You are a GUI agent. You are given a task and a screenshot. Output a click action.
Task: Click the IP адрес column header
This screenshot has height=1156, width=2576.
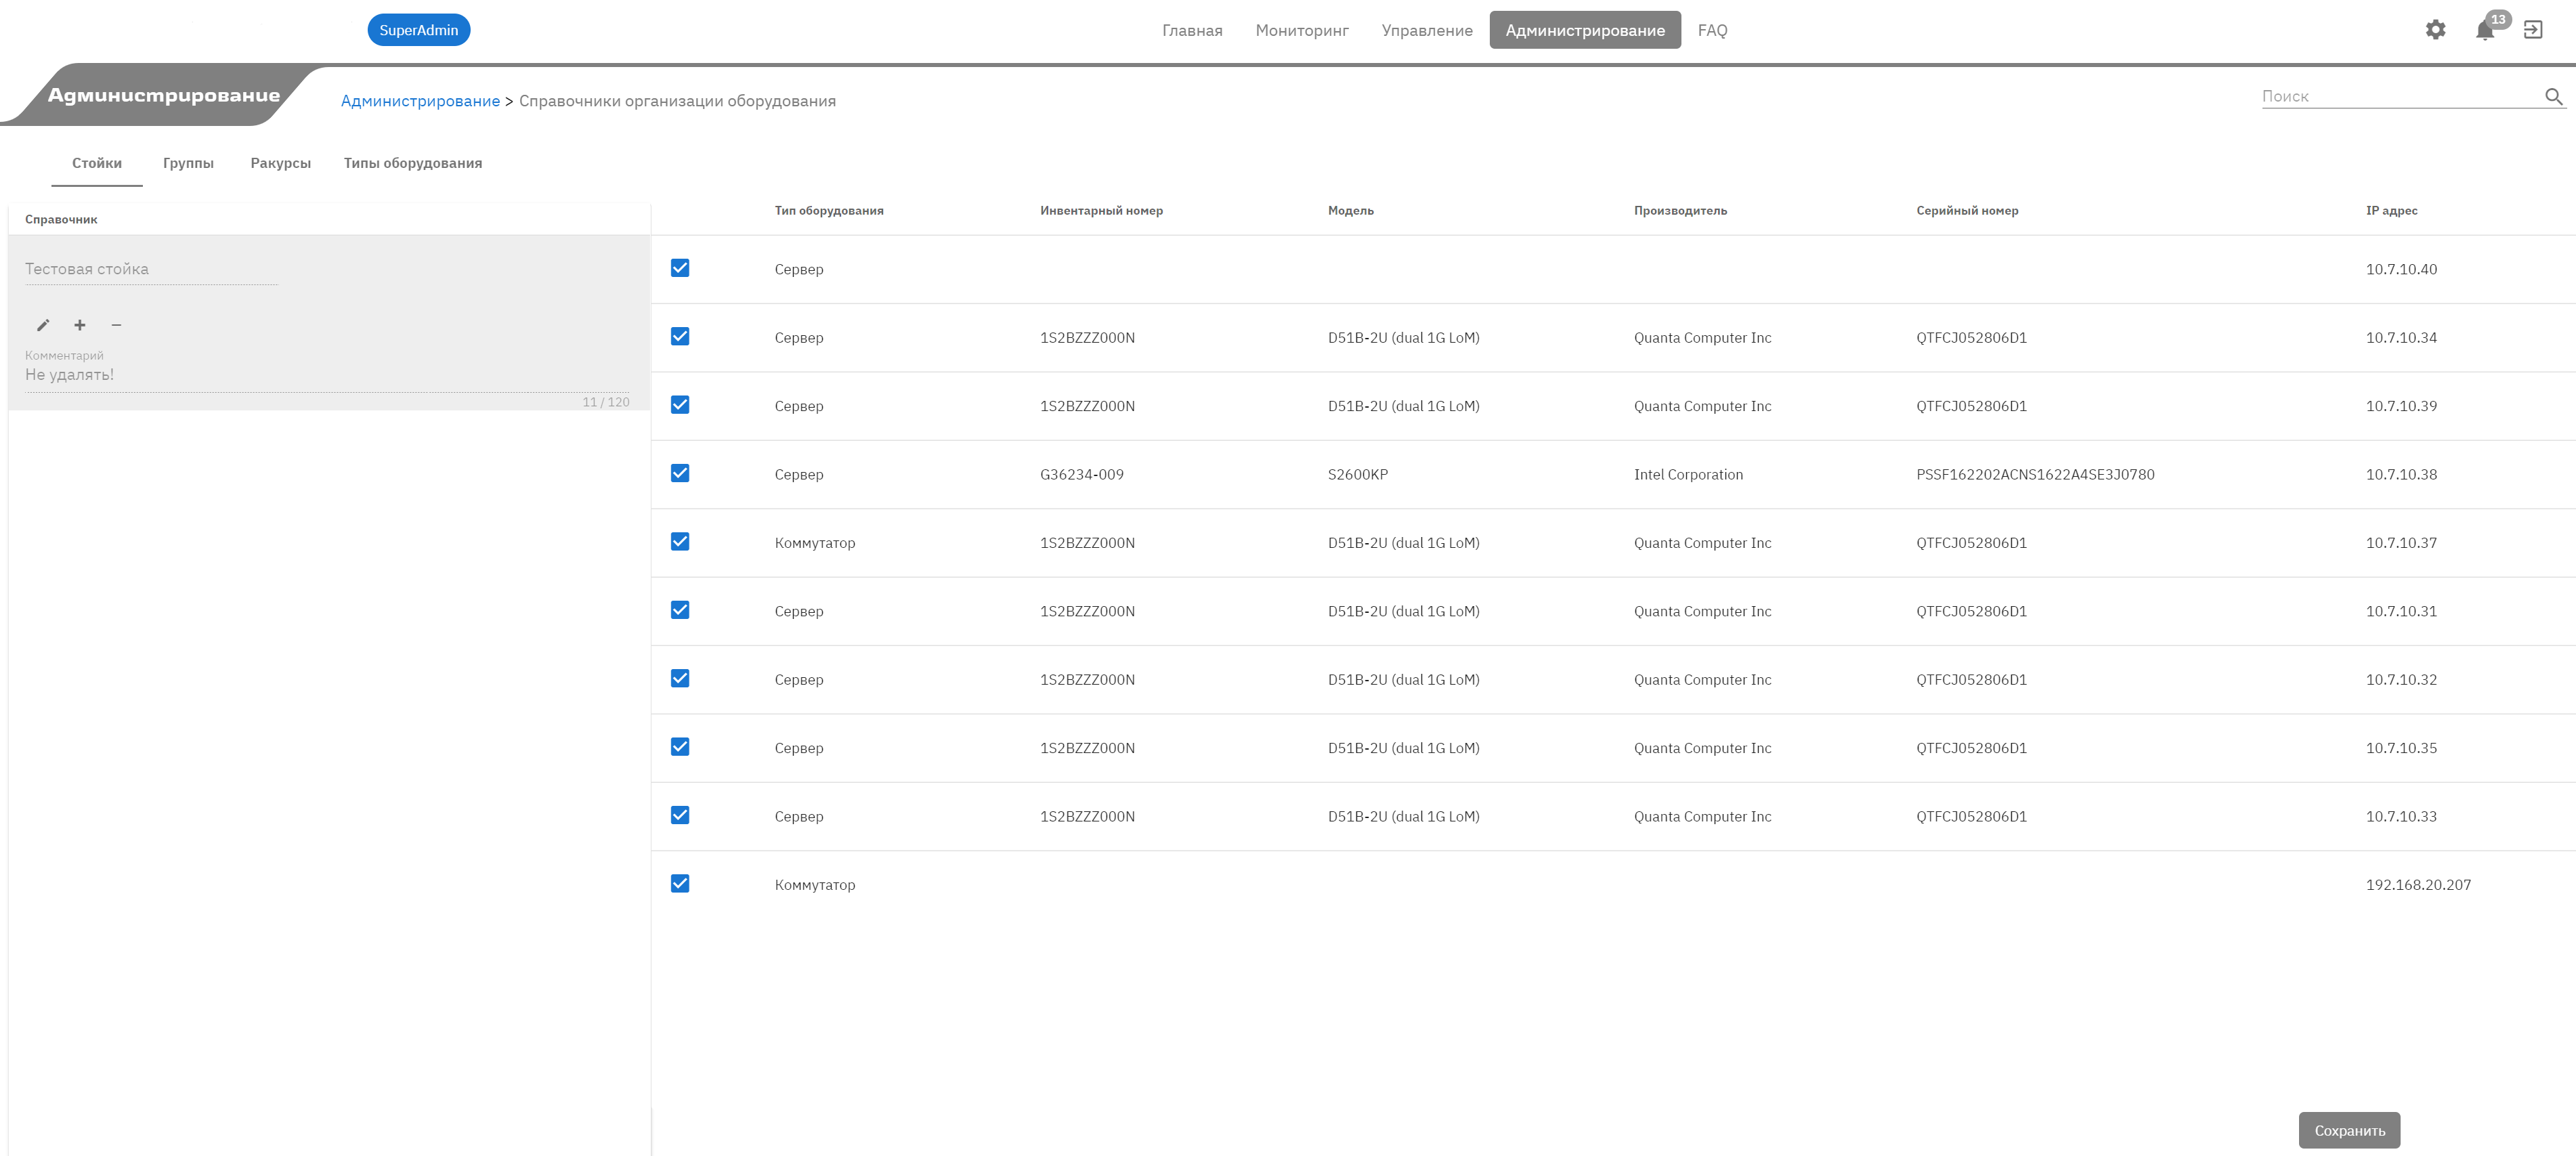pyautogui.click(x=2391, y=211)
